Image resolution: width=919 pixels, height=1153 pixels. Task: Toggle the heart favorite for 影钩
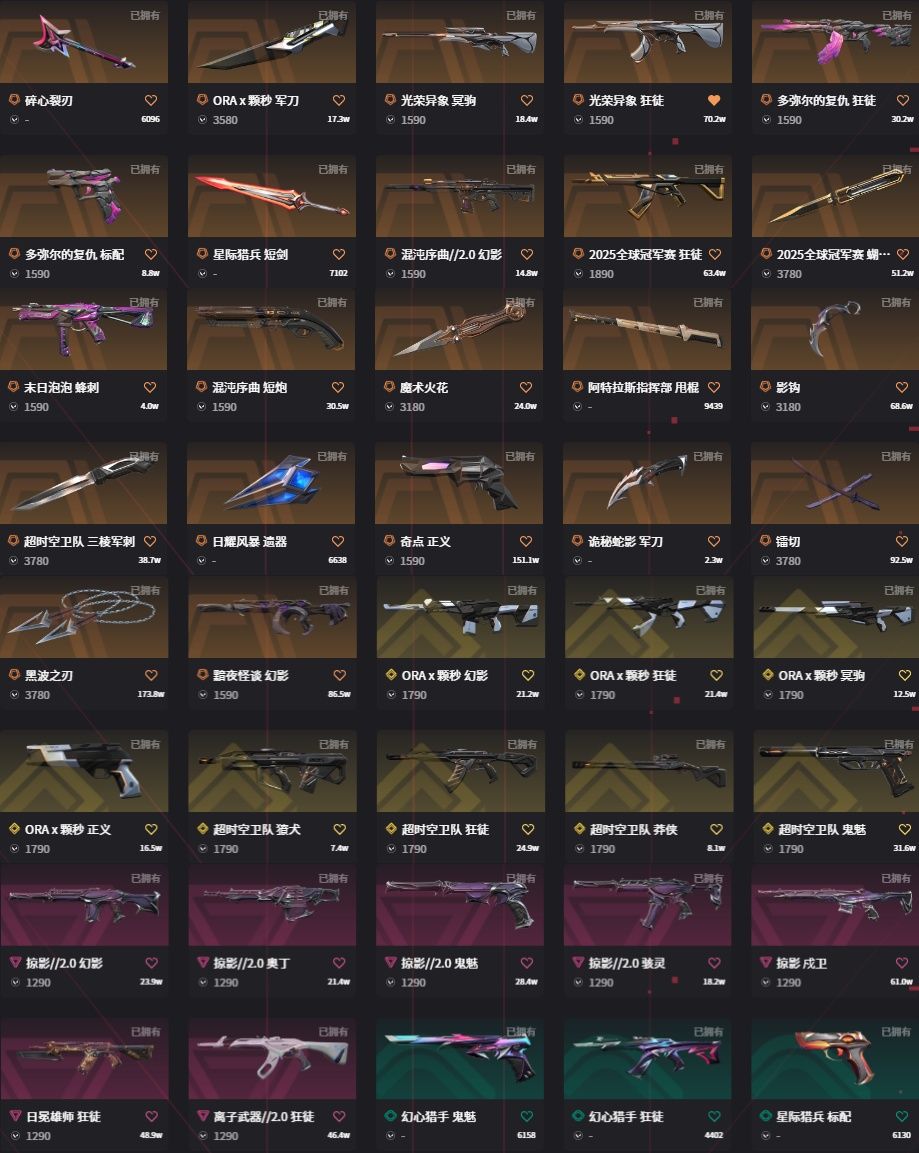coord(902,387)
